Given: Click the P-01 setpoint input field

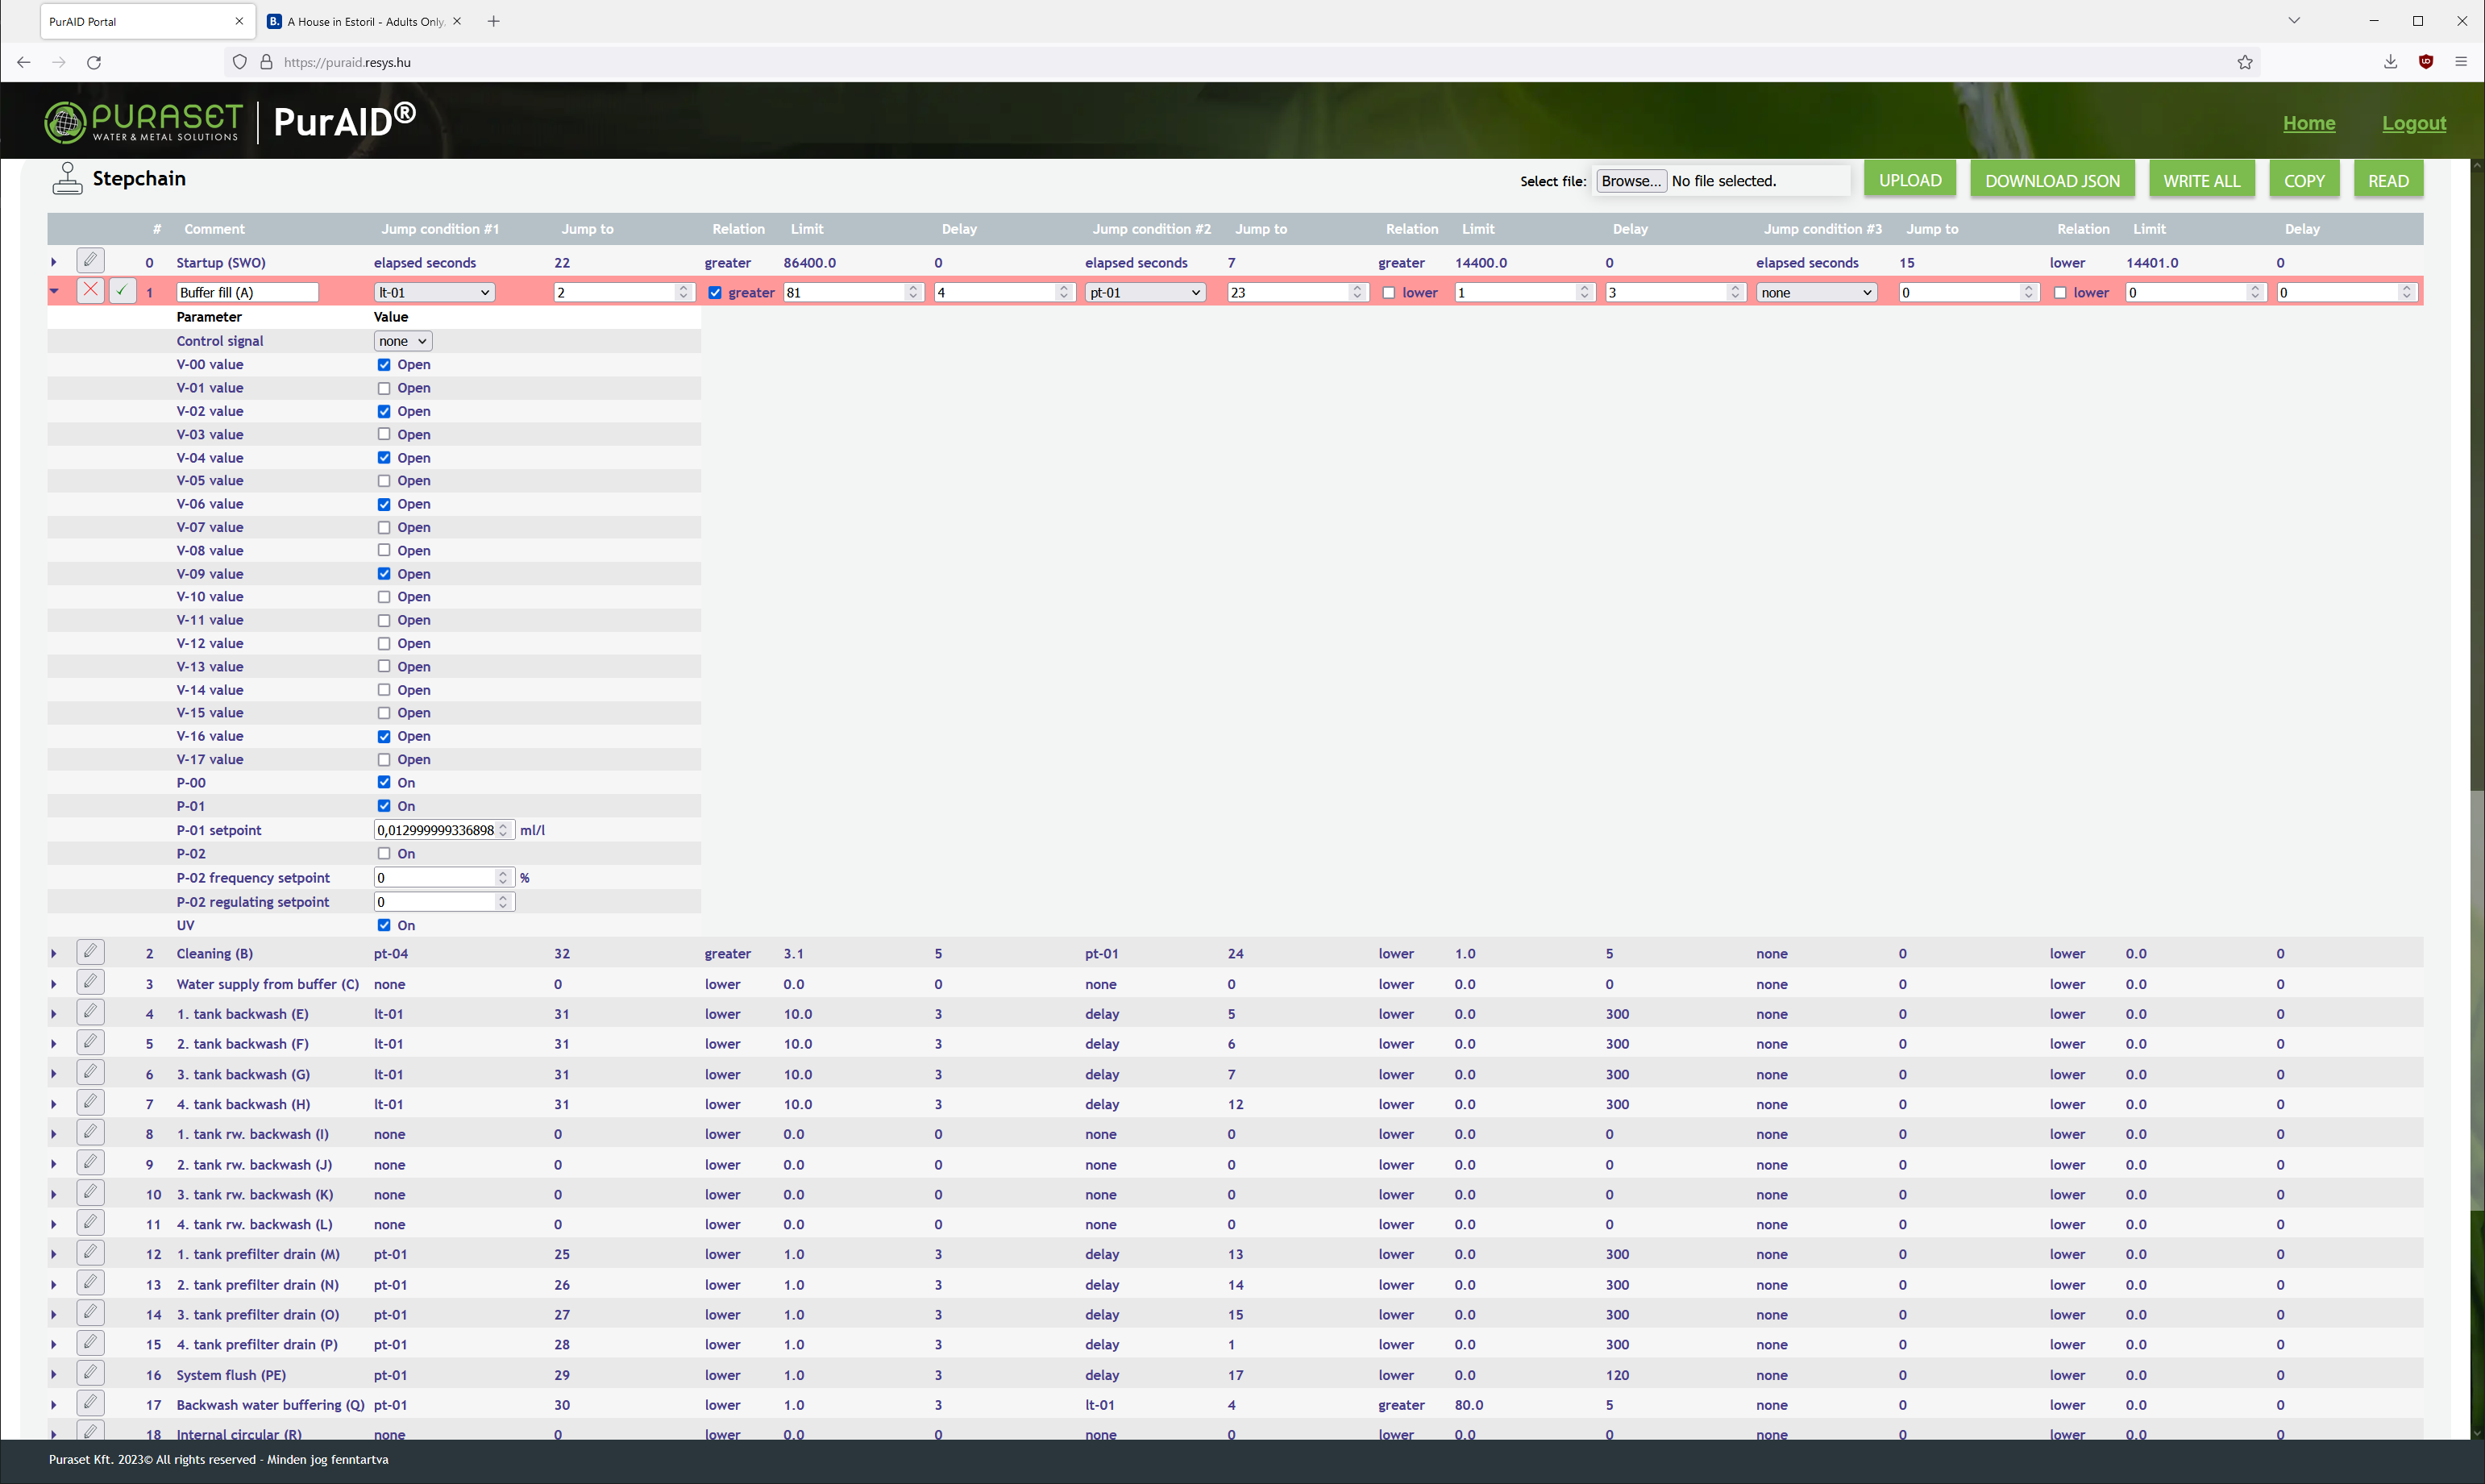Looking at the screenshot, I should 436,830.
